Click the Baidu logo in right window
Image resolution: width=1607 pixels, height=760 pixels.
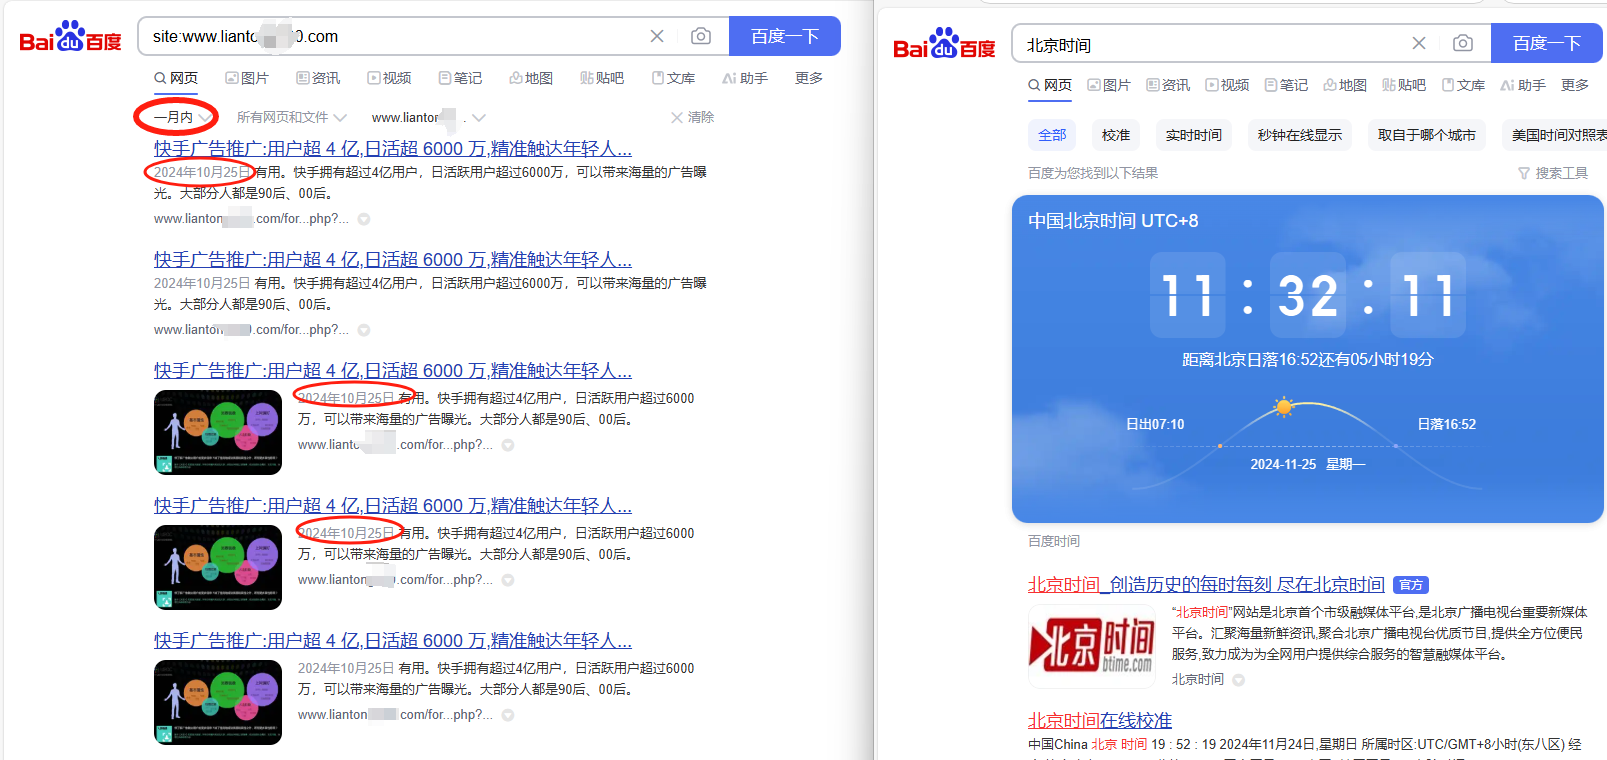tap(944, 44)
